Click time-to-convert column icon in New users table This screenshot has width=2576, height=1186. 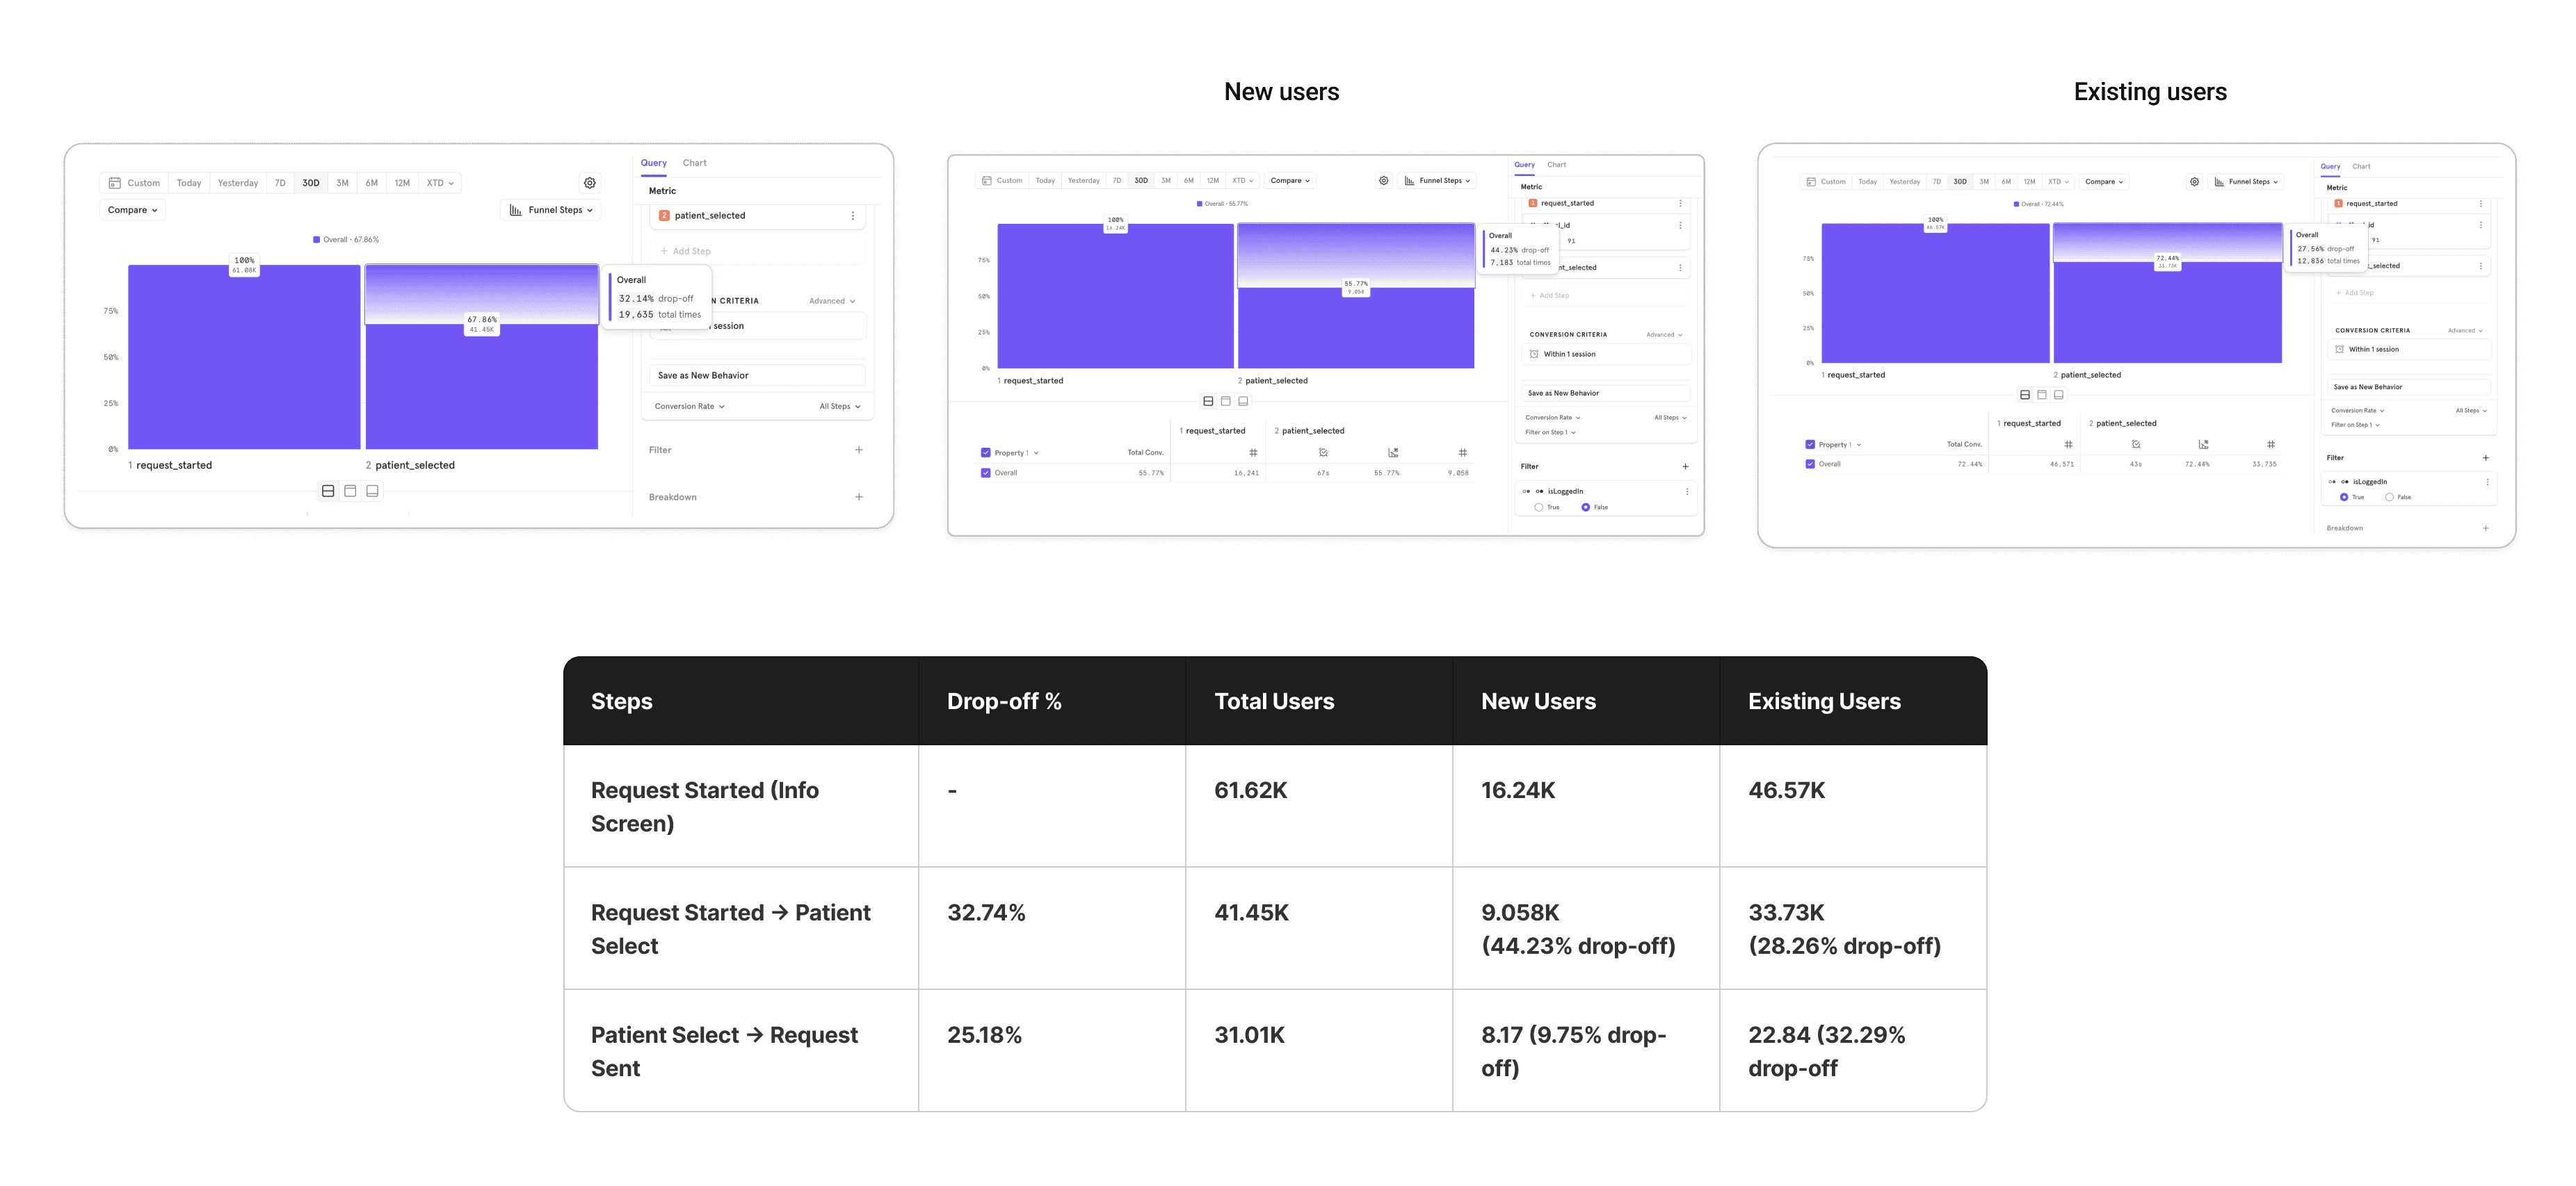1323,453
